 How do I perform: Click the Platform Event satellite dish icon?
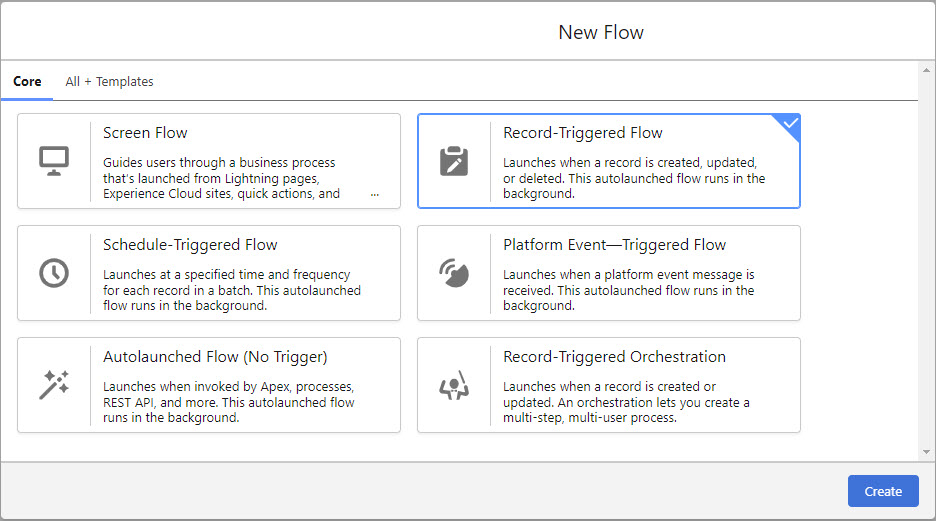click(454, 273)
